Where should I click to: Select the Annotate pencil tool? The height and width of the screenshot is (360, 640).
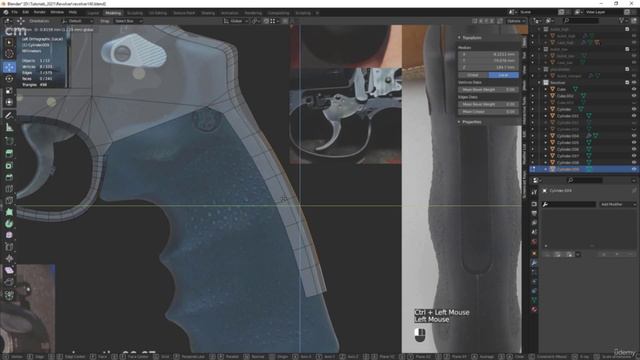point(9,116)
